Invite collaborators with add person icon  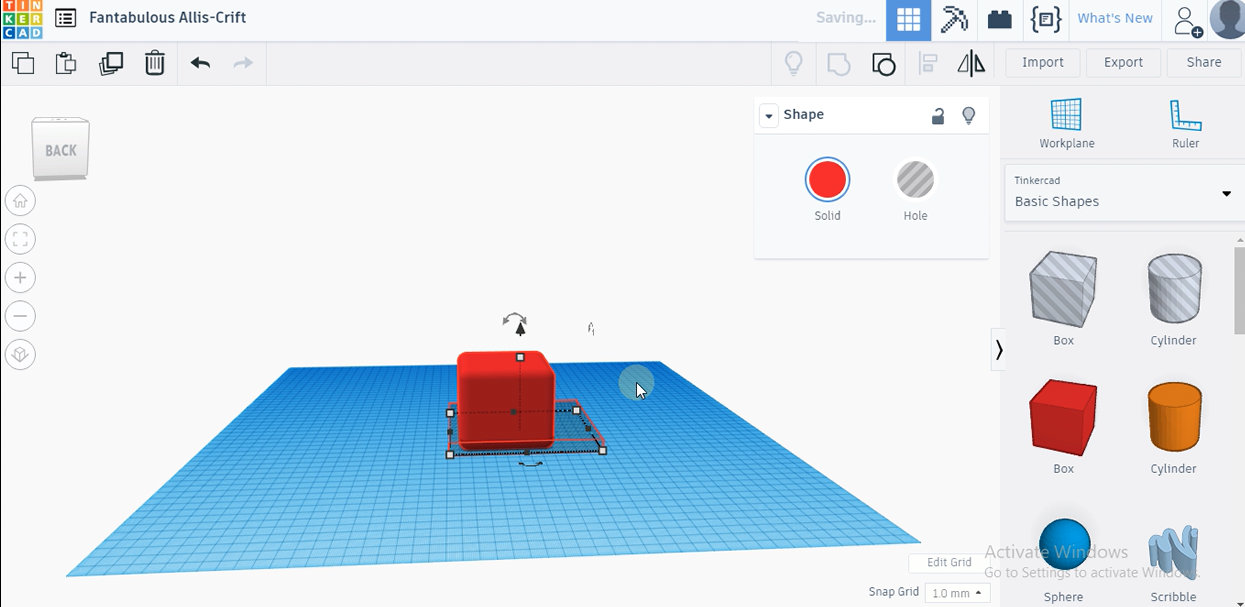(1188, 20)
